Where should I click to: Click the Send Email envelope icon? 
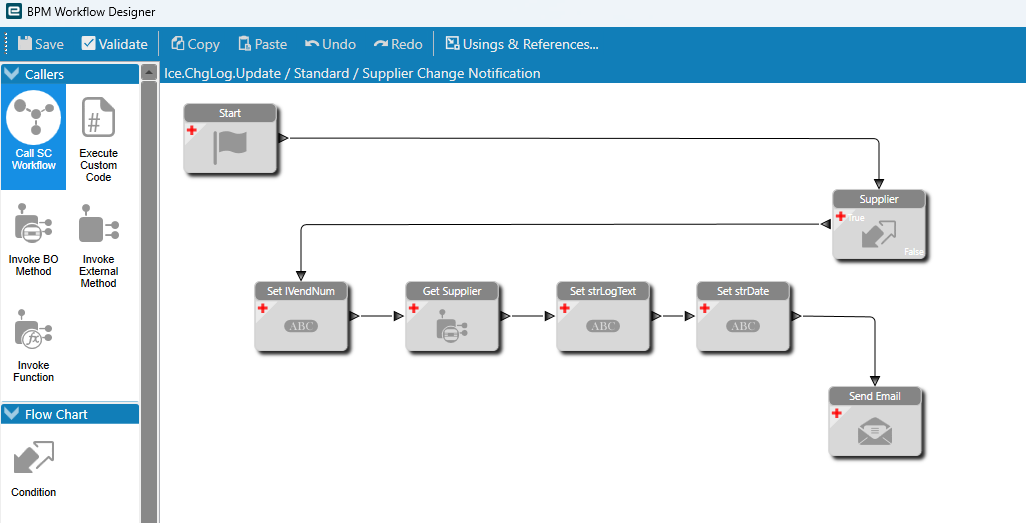point(875,433)
